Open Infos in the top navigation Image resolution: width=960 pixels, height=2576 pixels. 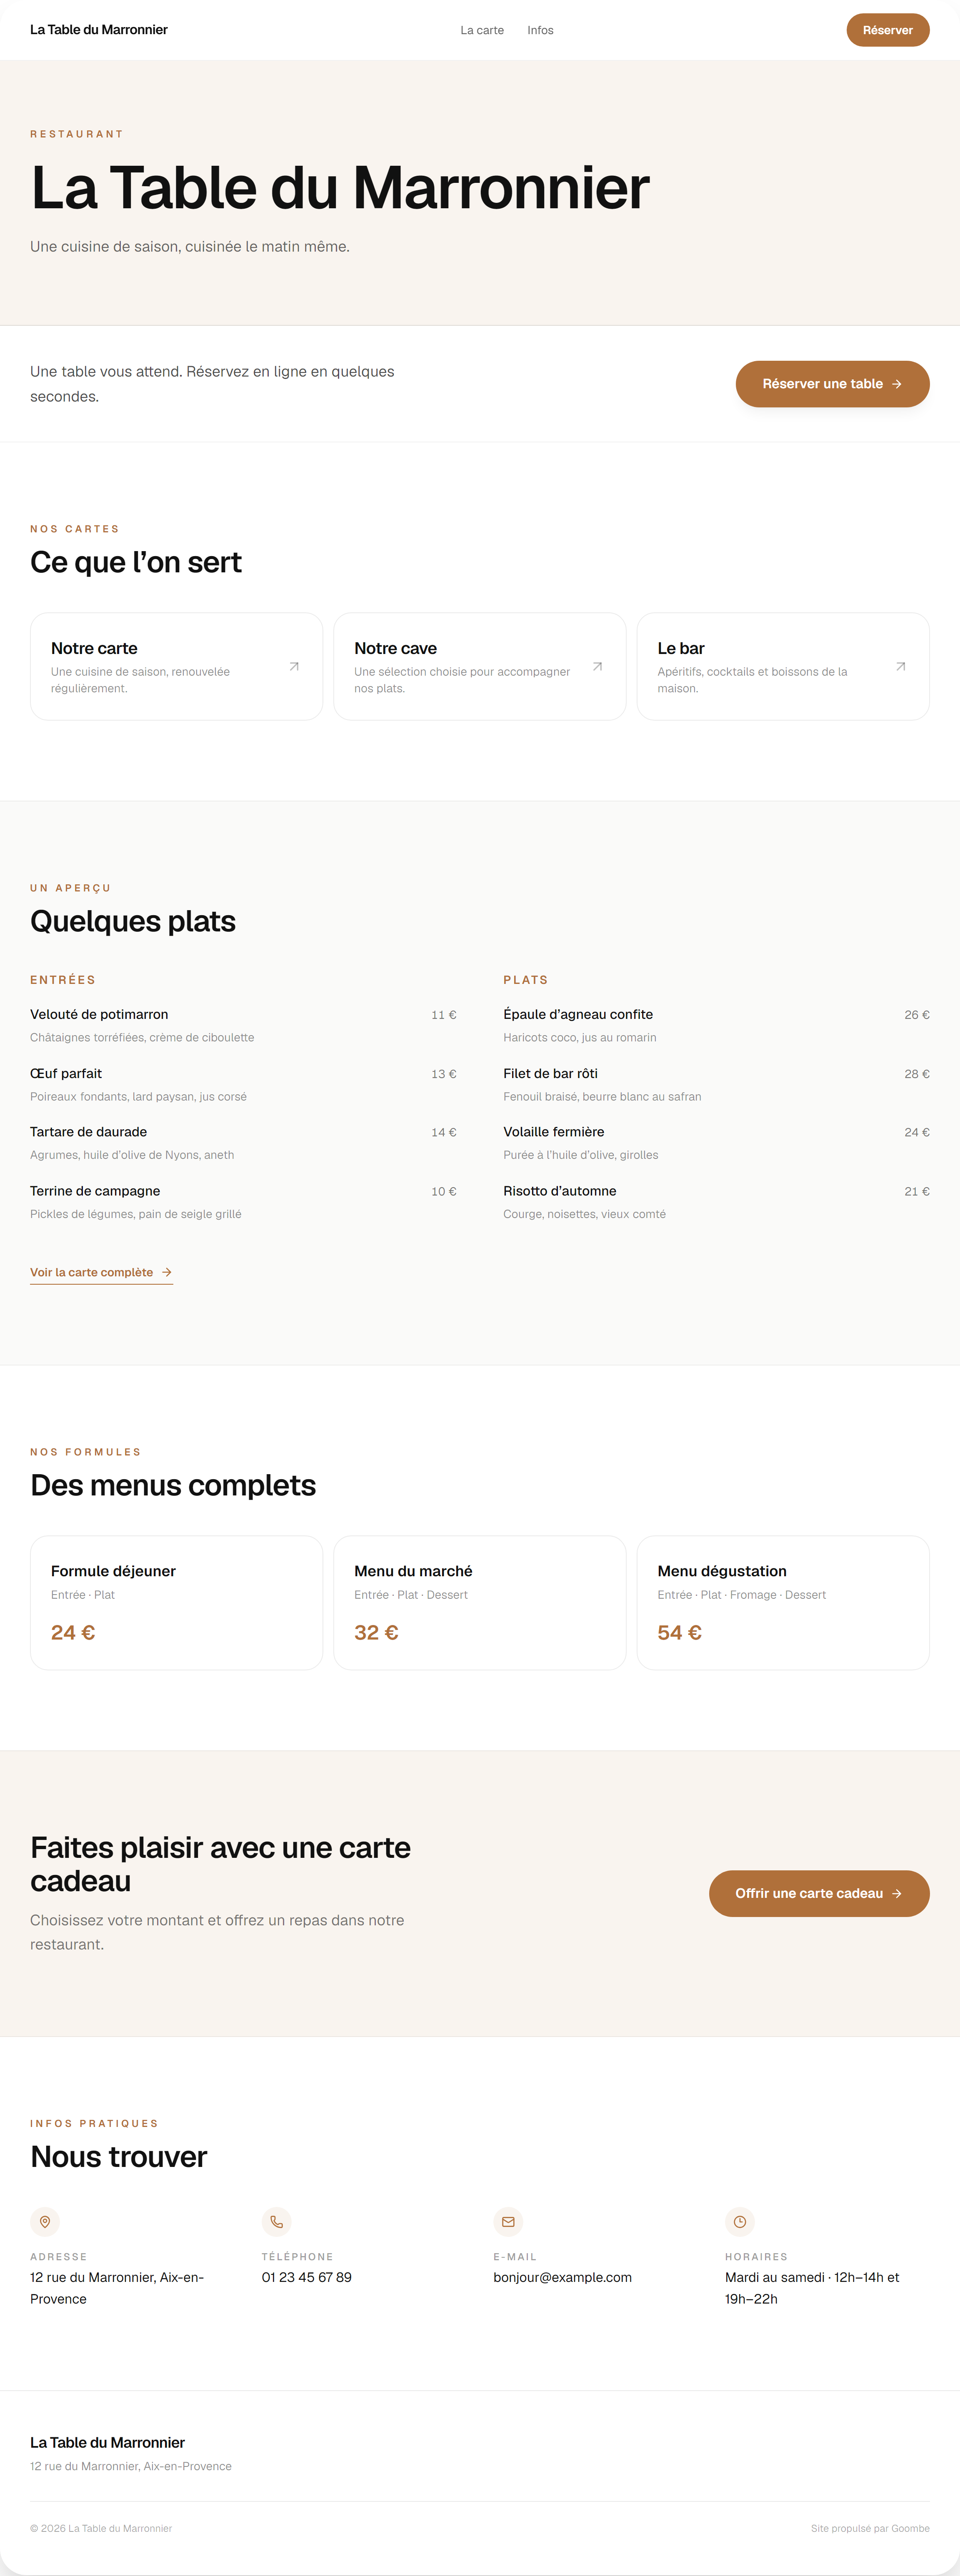coord(540,30)
